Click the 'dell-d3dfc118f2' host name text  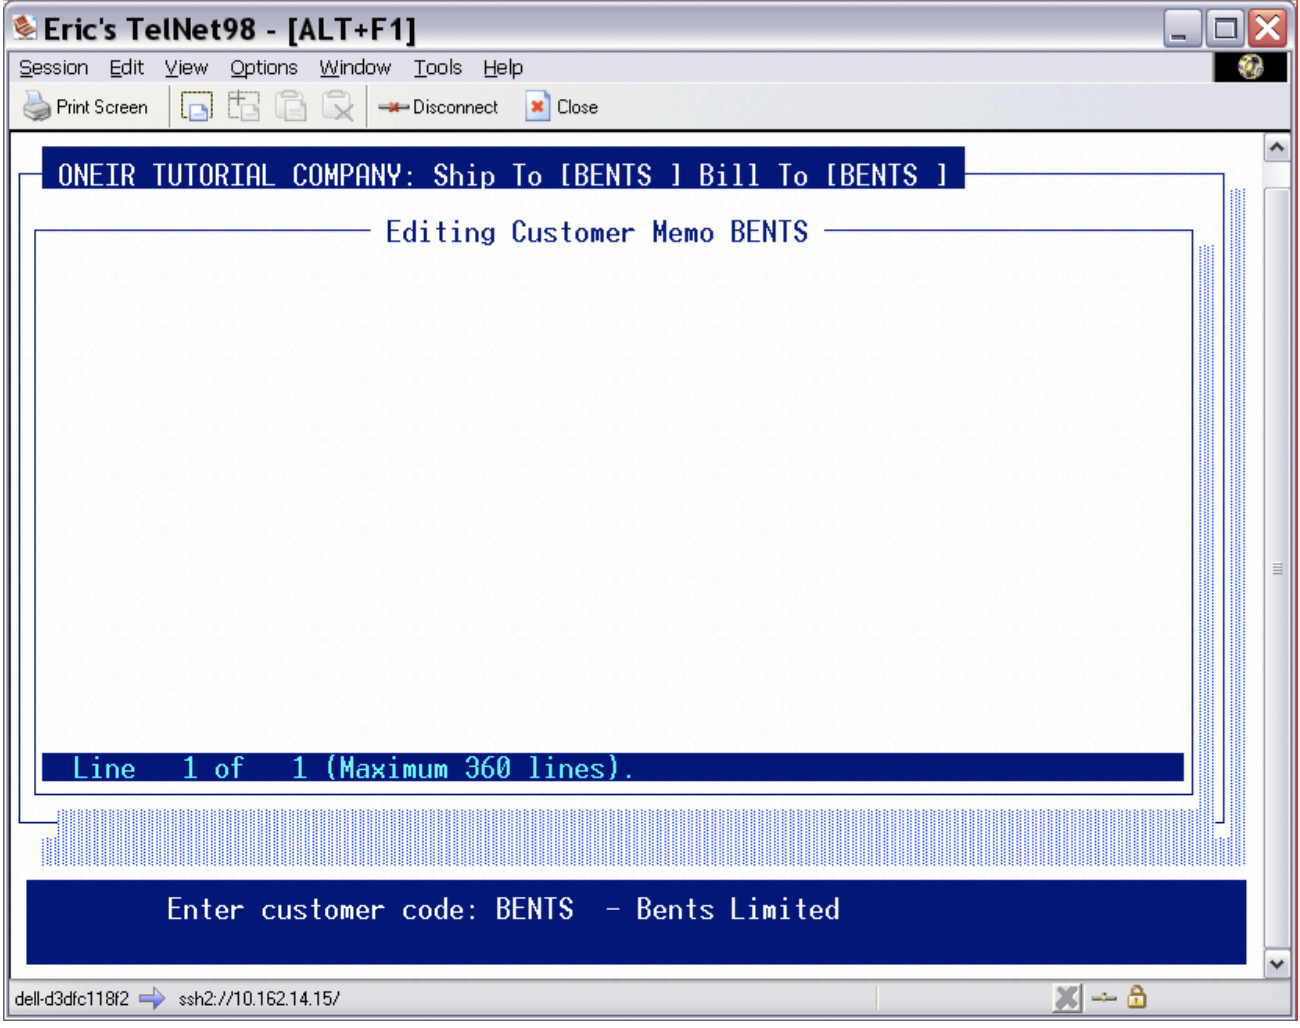point(72,998)
